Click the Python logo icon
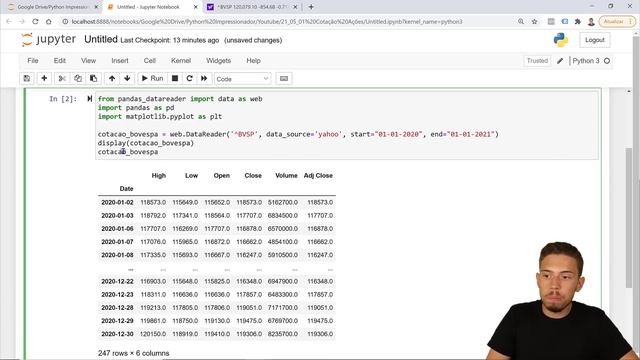This screenshot has width=640, height=360. coord(561,40)
